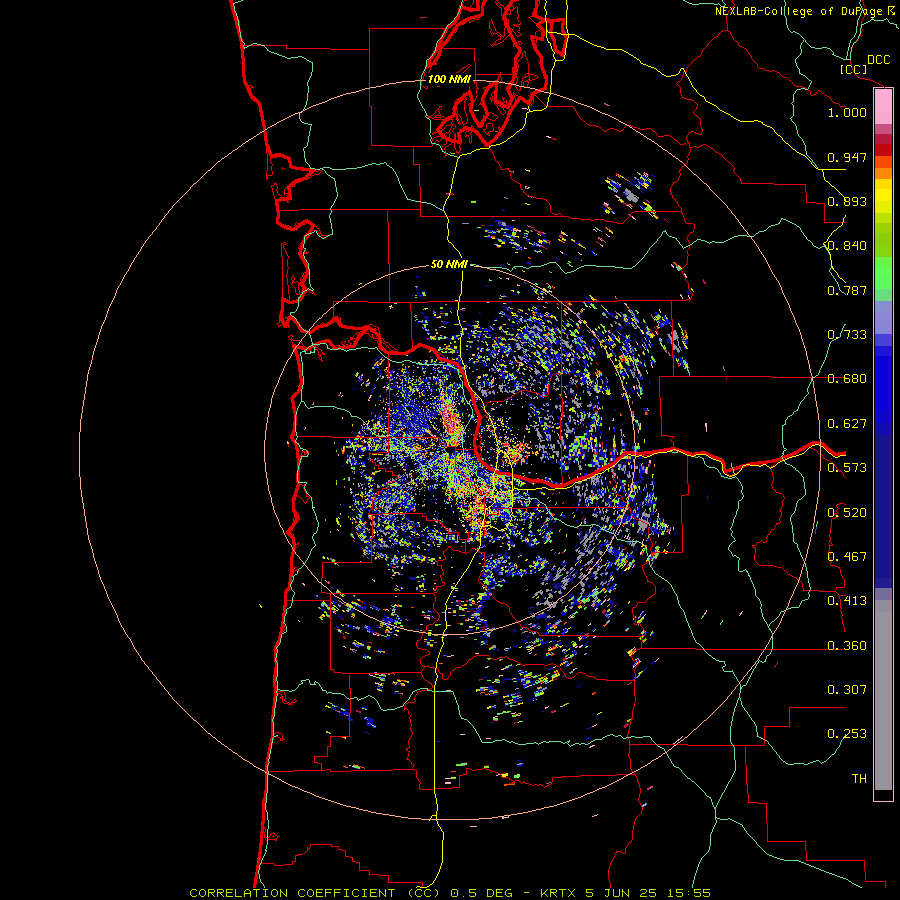
Task: Select the 0.413 legend value
Action: coord(847,601)
